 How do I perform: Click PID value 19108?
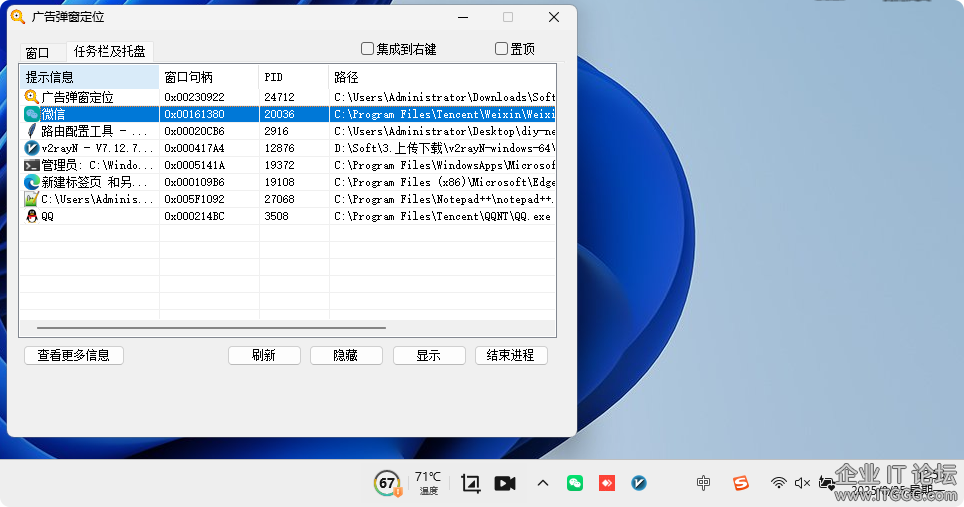[279, 182]
